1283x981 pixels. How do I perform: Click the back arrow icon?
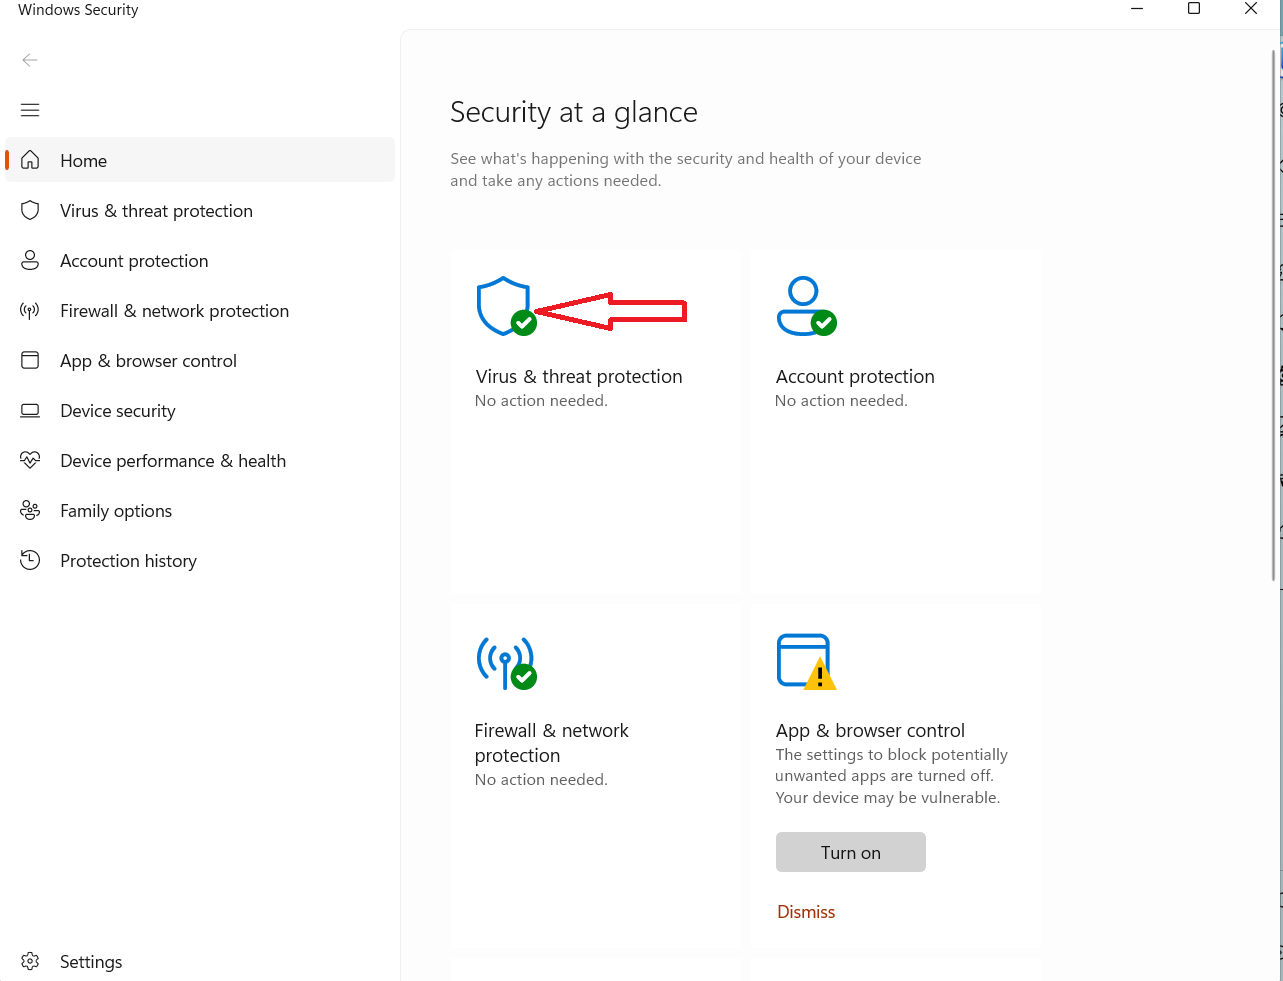click(x=30, y=60)
